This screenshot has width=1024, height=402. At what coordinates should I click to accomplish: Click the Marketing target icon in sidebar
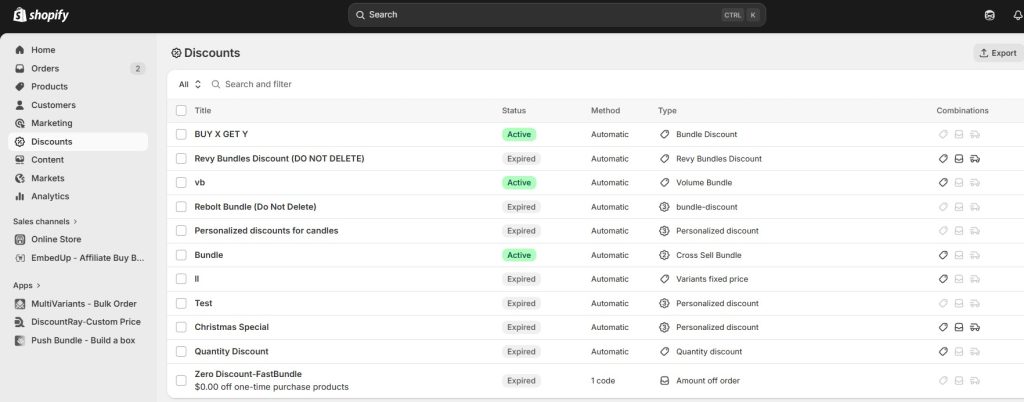tap(20, 123)
